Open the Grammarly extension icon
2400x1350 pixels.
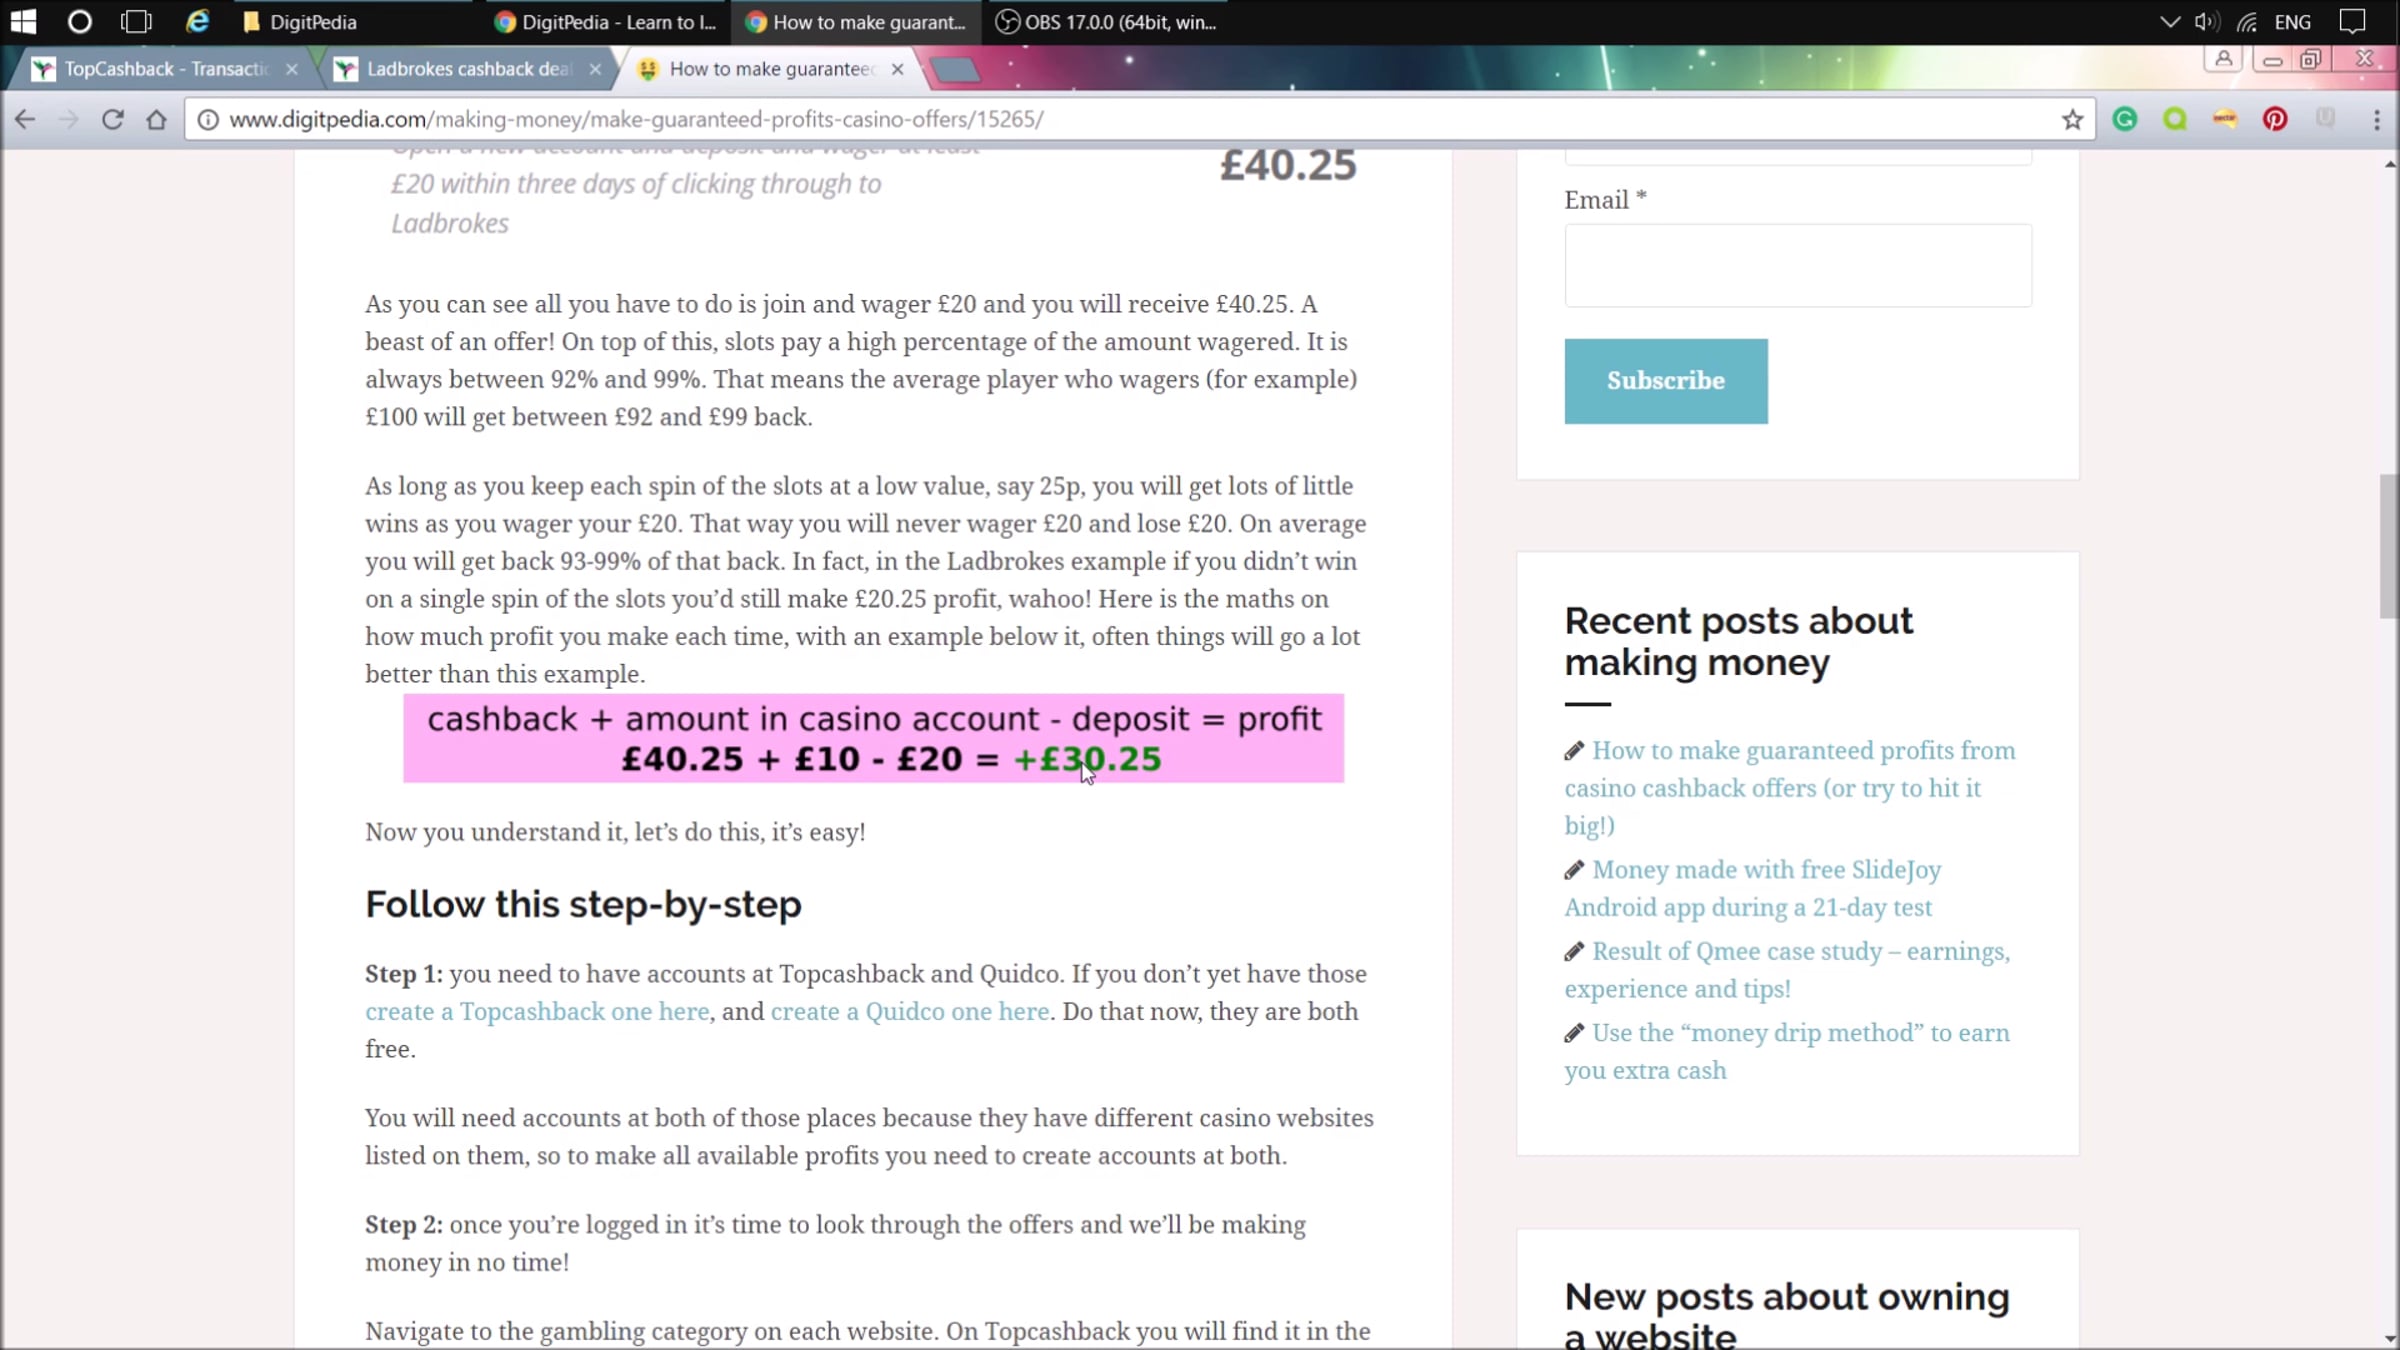click(x=2125, y=120)
